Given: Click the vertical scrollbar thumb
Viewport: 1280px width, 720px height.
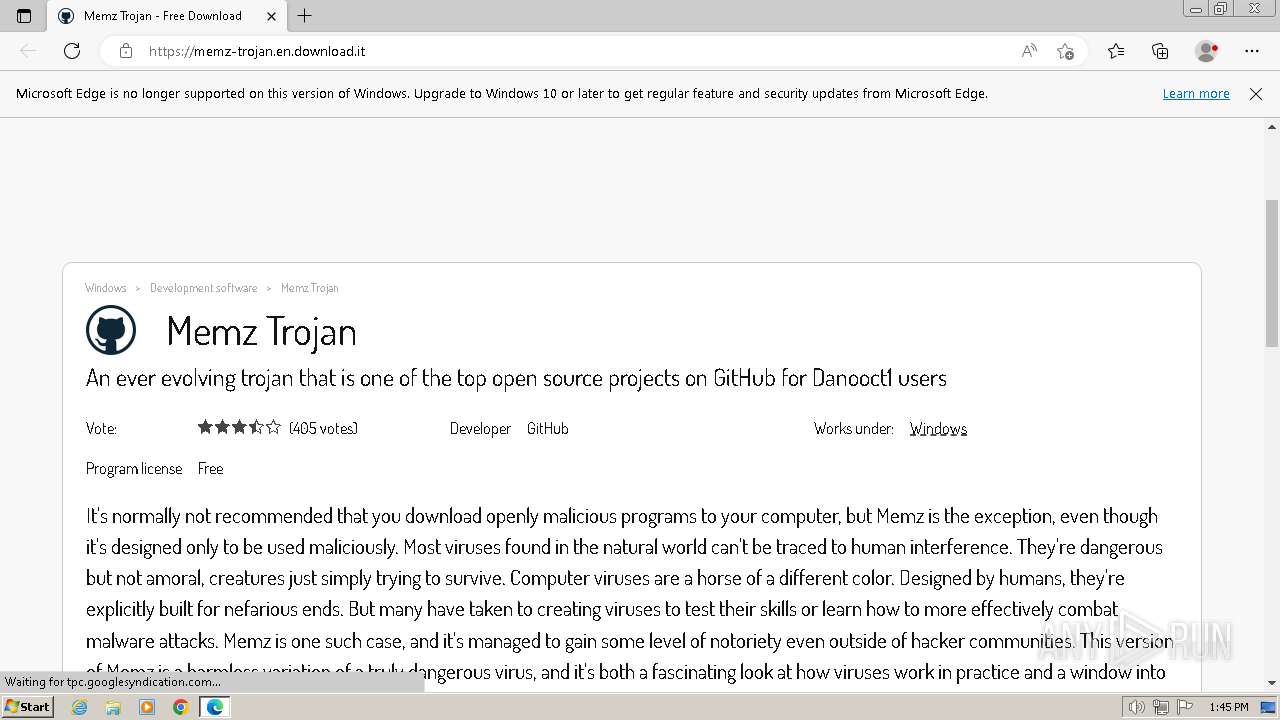Looking at the screenshot, I should coord(1272,273).
